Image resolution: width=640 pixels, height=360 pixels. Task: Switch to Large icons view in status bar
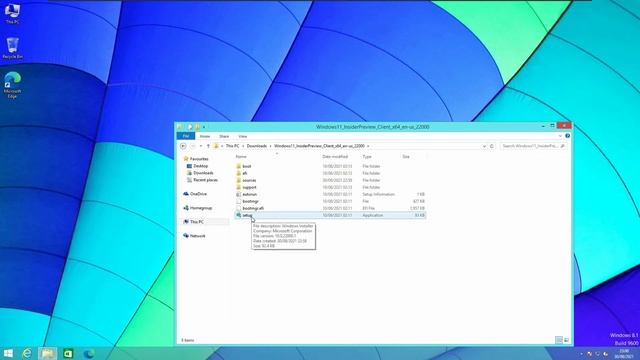[566, 340]
